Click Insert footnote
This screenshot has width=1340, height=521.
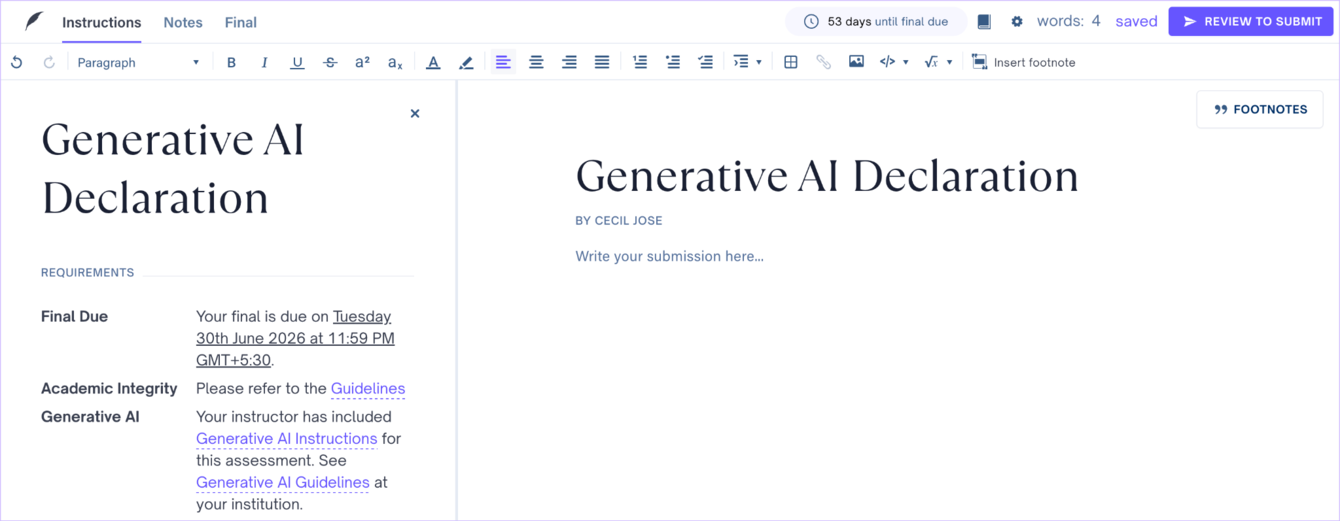click(x=1024, y=62)
